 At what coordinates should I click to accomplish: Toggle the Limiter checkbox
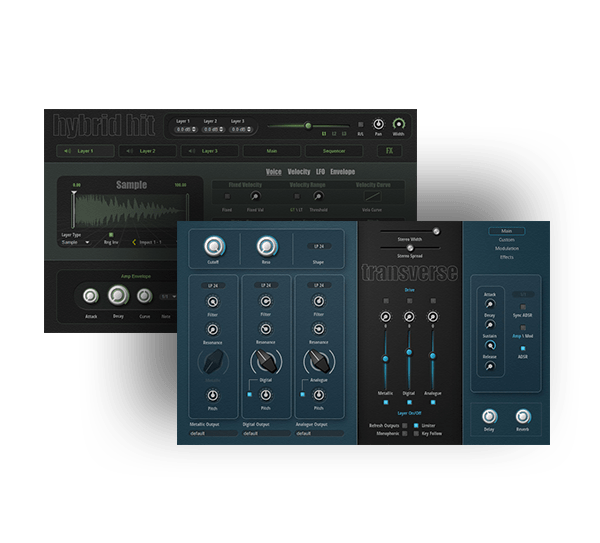tap(415, 425)
